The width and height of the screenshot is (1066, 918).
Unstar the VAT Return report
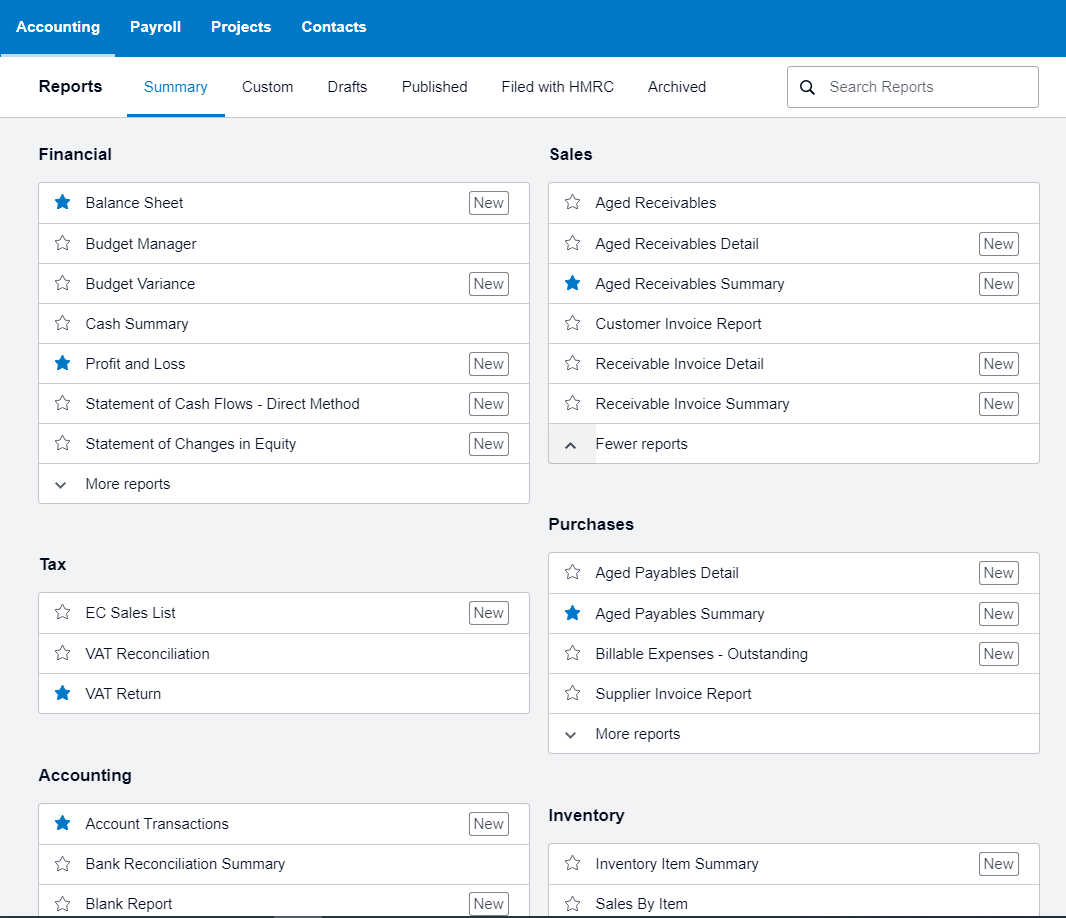click(63, 694)
